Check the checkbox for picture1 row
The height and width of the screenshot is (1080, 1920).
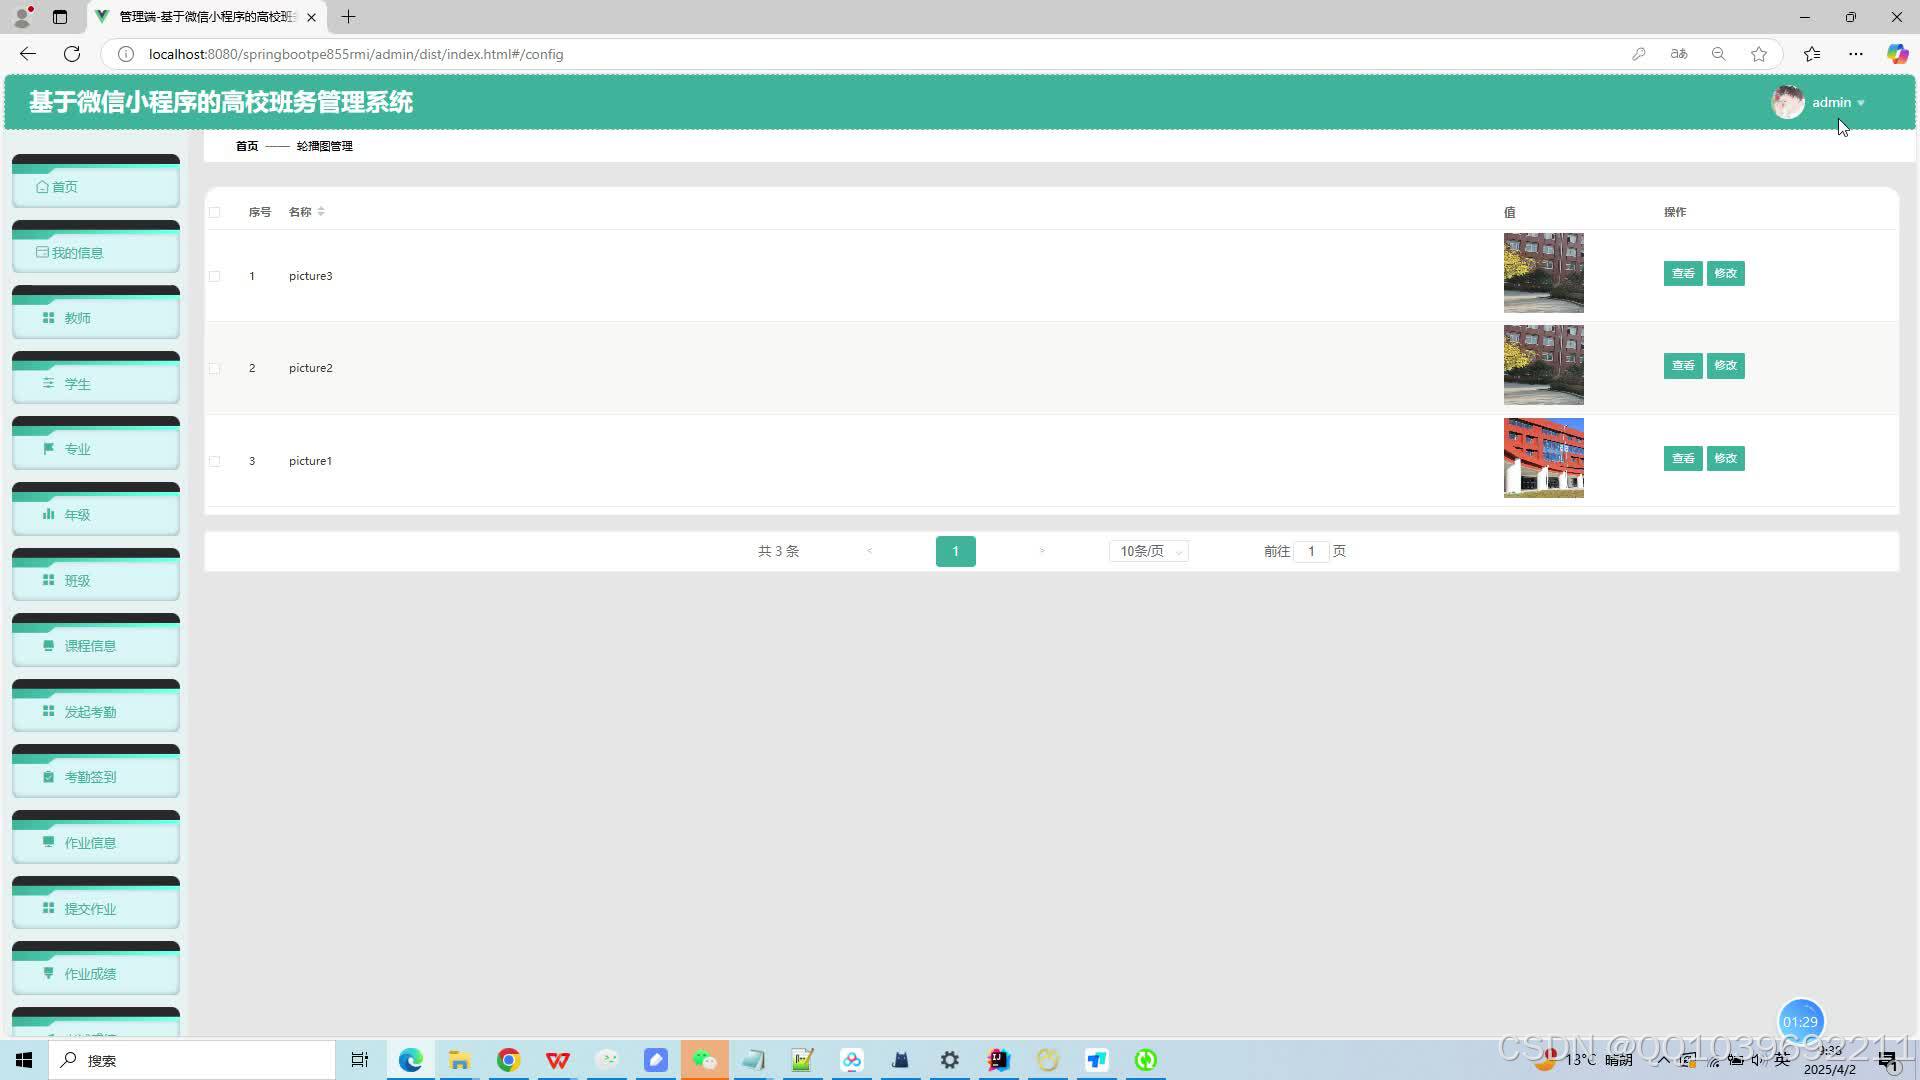[x=214, y=461]
